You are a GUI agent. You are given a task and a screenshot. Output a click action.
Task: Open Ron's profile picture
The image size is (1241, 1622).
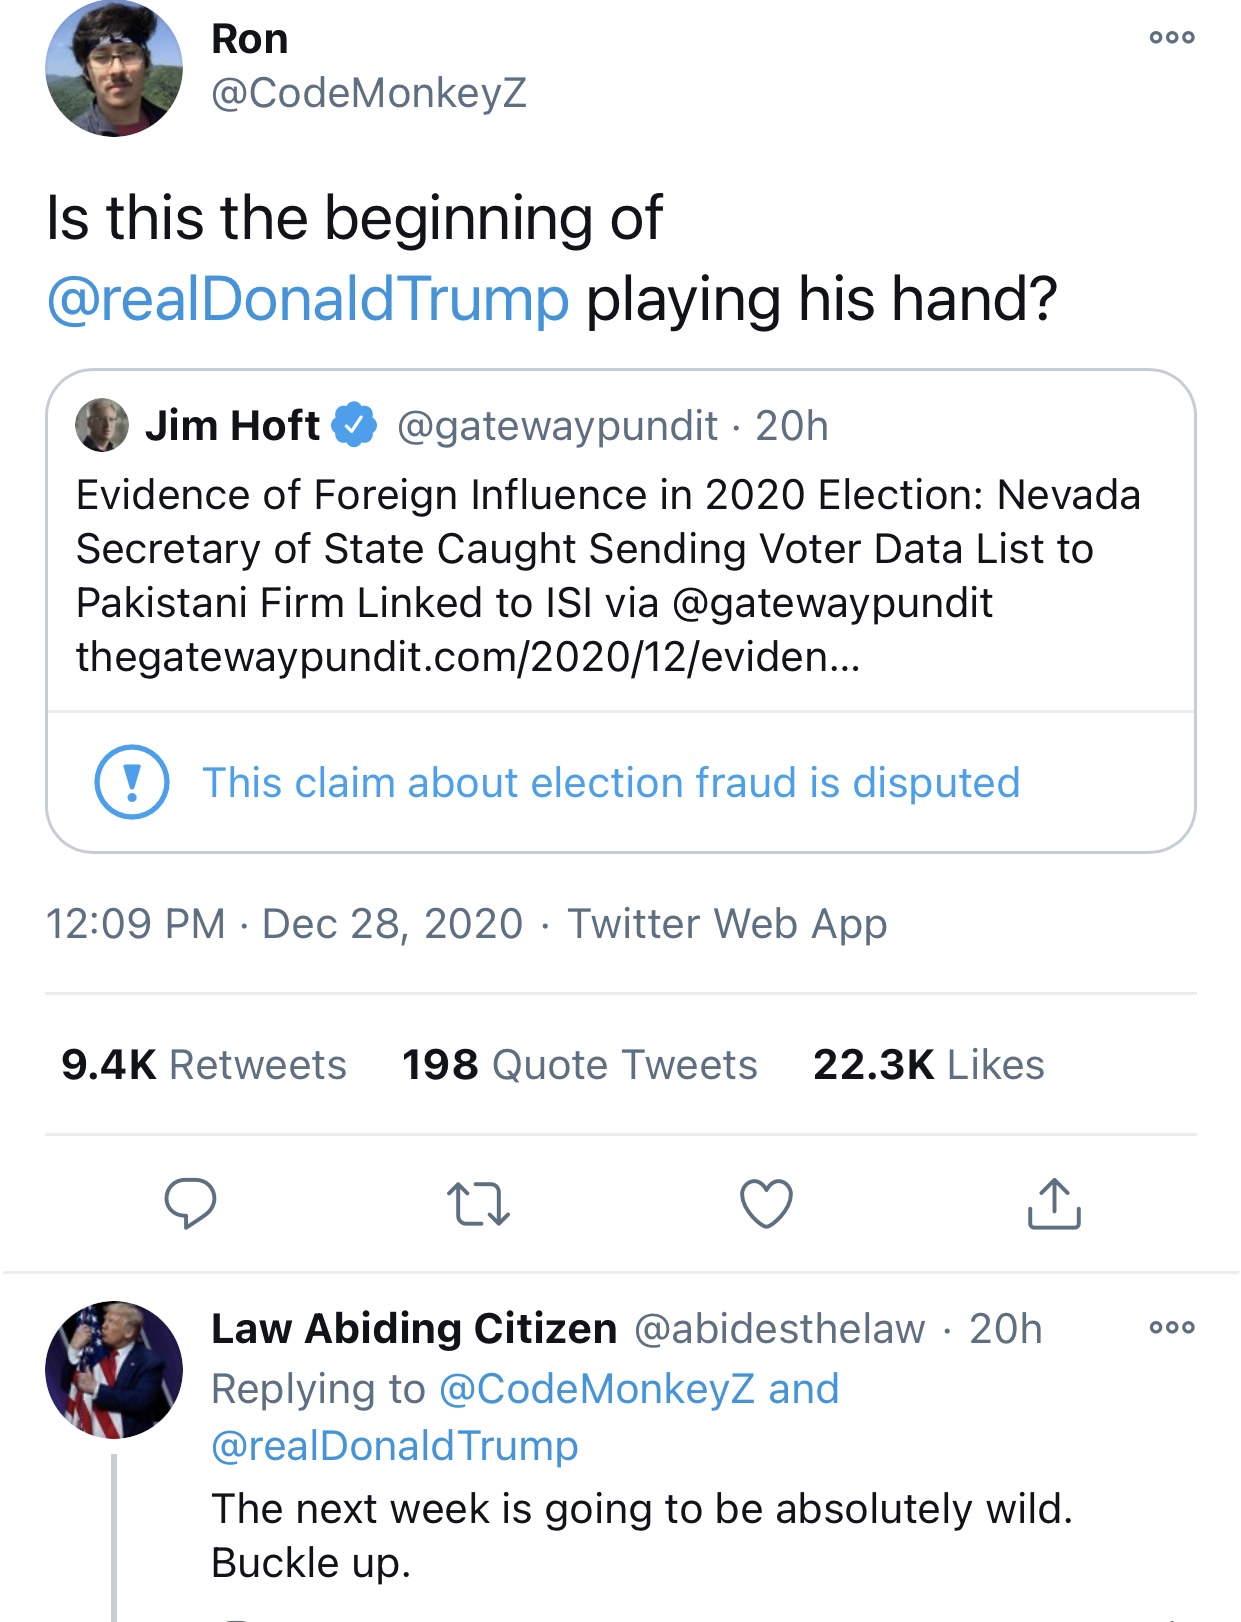point(114,69)
